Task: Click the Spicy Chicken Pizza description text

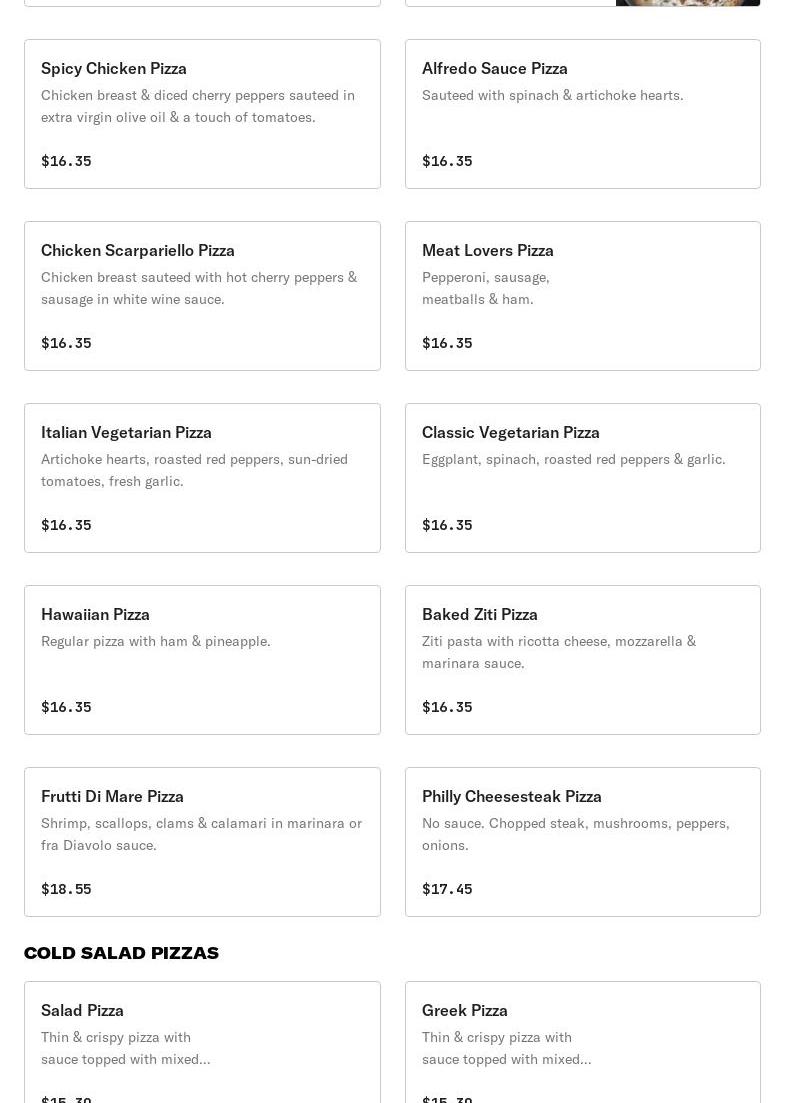Action: tap(198, 106)
